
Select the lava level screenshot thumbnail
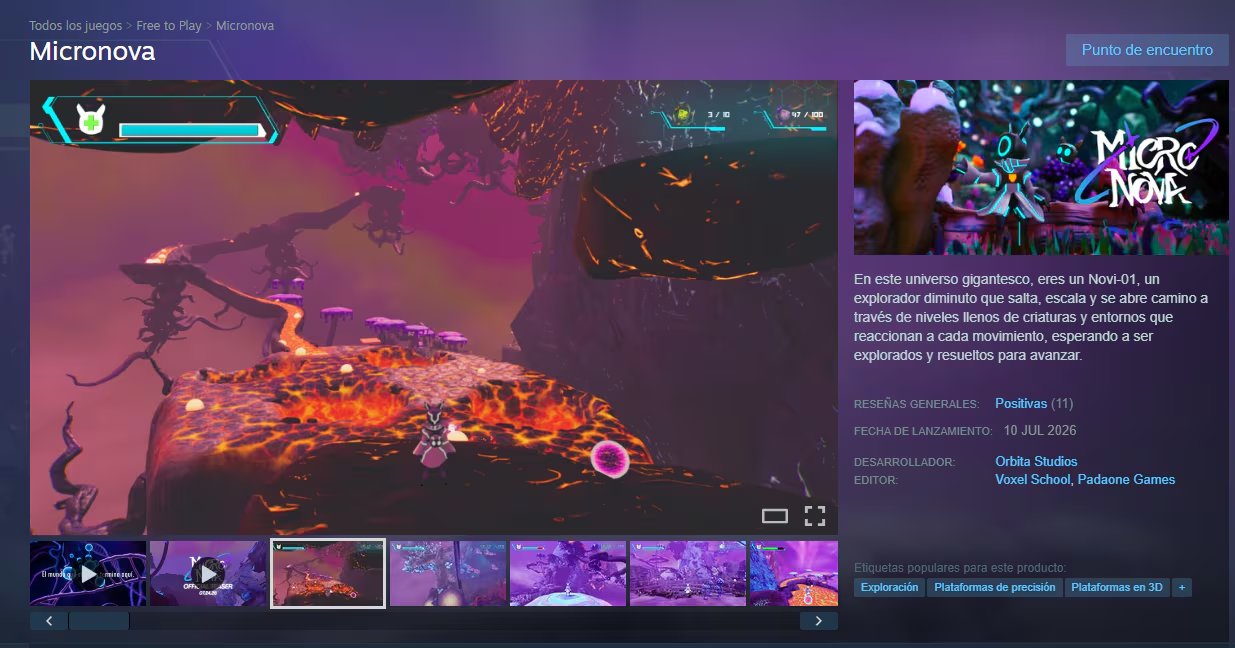click(x=328, y=574)
